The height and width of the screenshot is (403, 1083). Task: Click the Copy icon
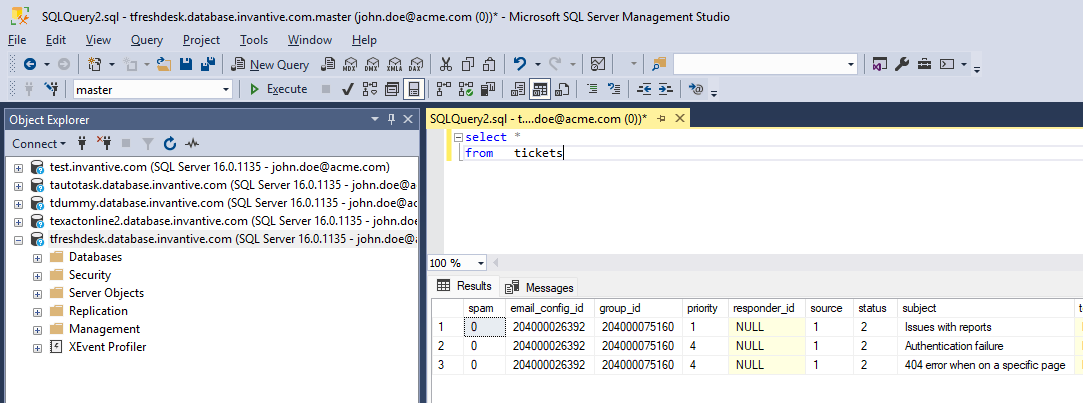coord(468,64)
